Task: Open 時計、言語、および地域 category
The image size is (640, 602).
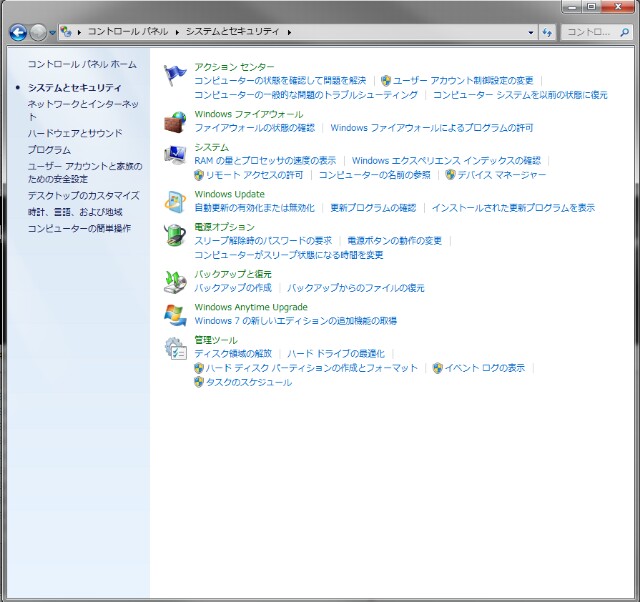Action: click(75, 212)
